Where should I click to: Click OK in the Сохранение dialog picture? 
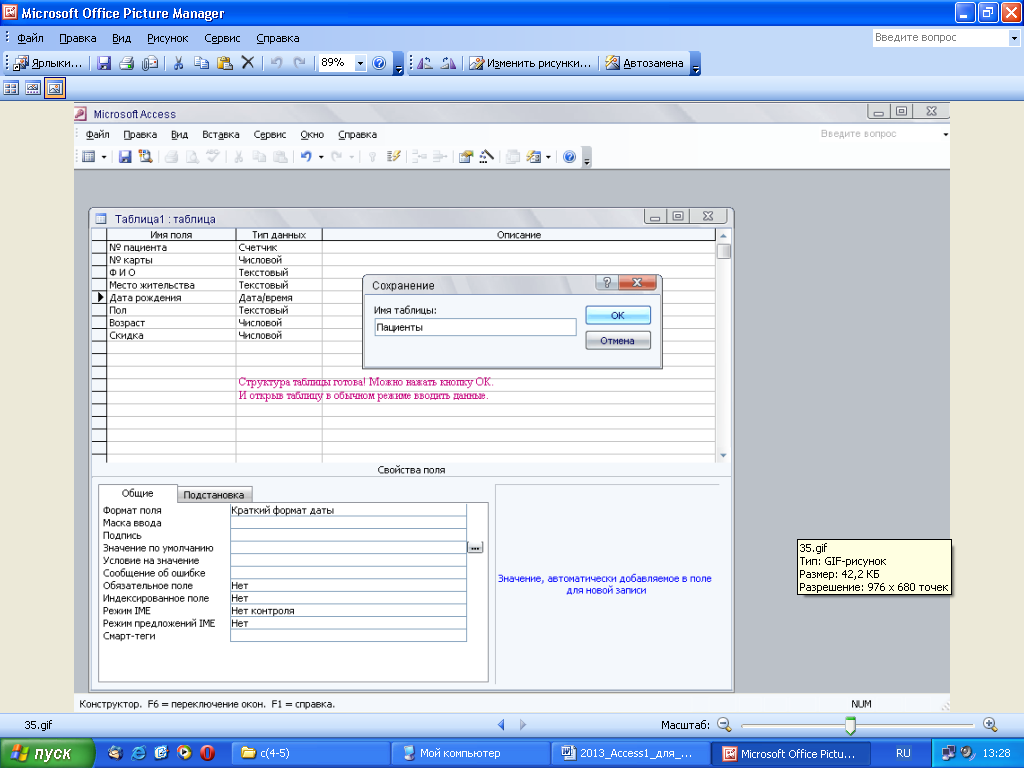point(618,315)
